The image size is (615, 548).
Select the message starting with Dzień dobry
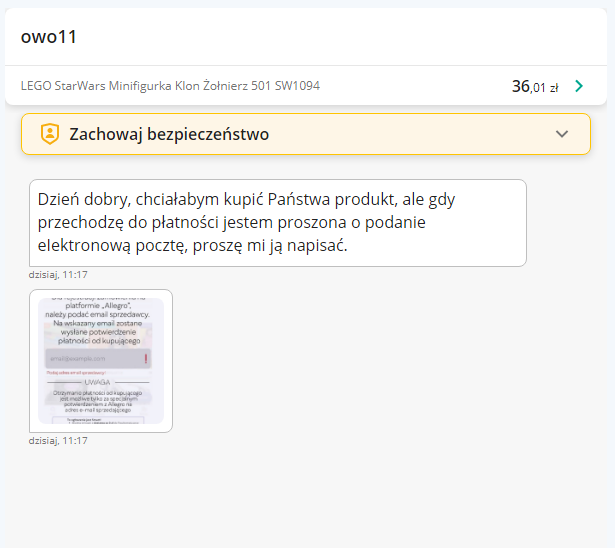point(277,222)
